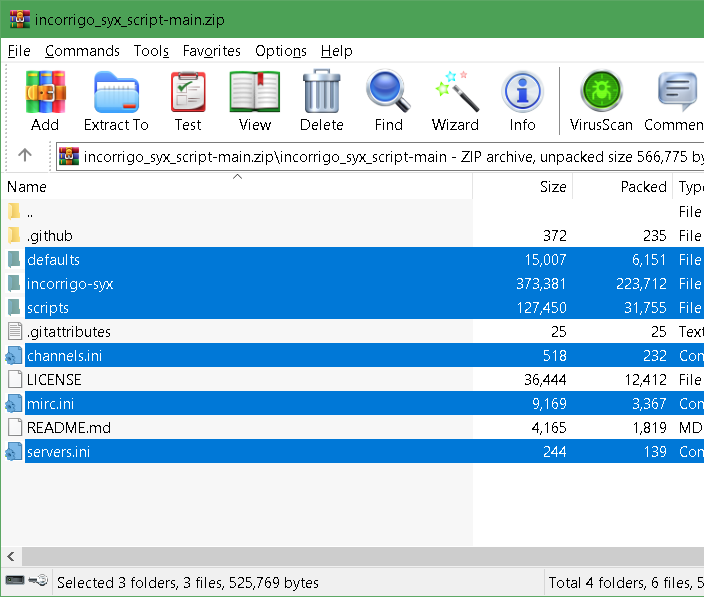The height and width of the screenshot is (597, 704).
Task: Open the Commands menu
Action: tap(82, 51)
